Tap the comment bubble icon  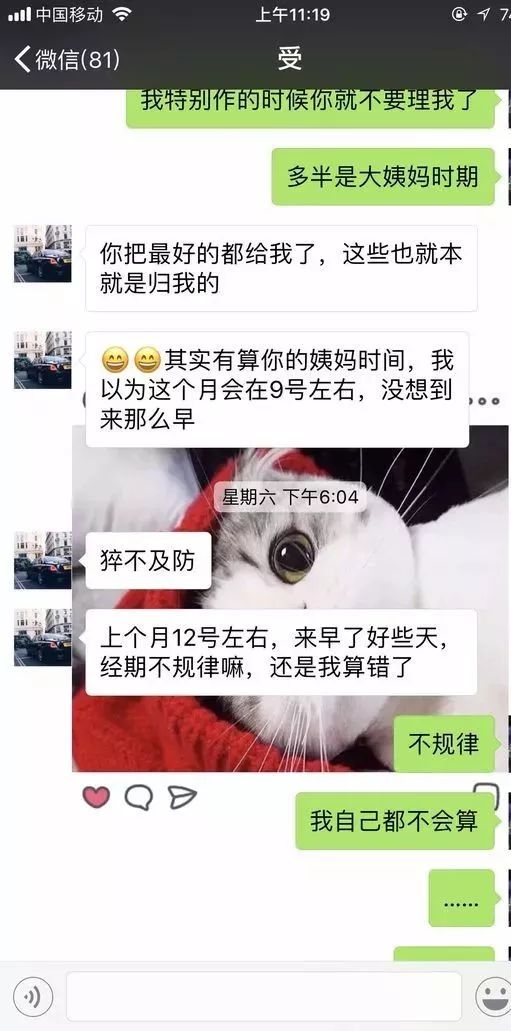pyautogui.click(x=139, y=797)
